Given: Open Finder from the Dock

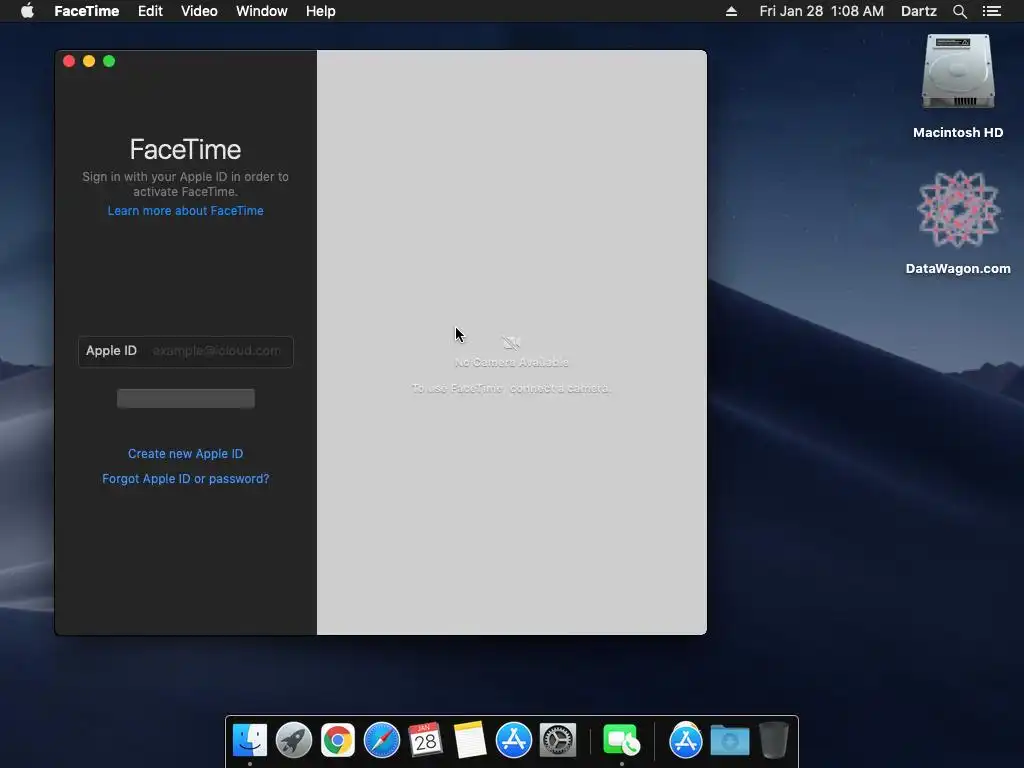Looking at the screenshot, I should click(250, 741).
